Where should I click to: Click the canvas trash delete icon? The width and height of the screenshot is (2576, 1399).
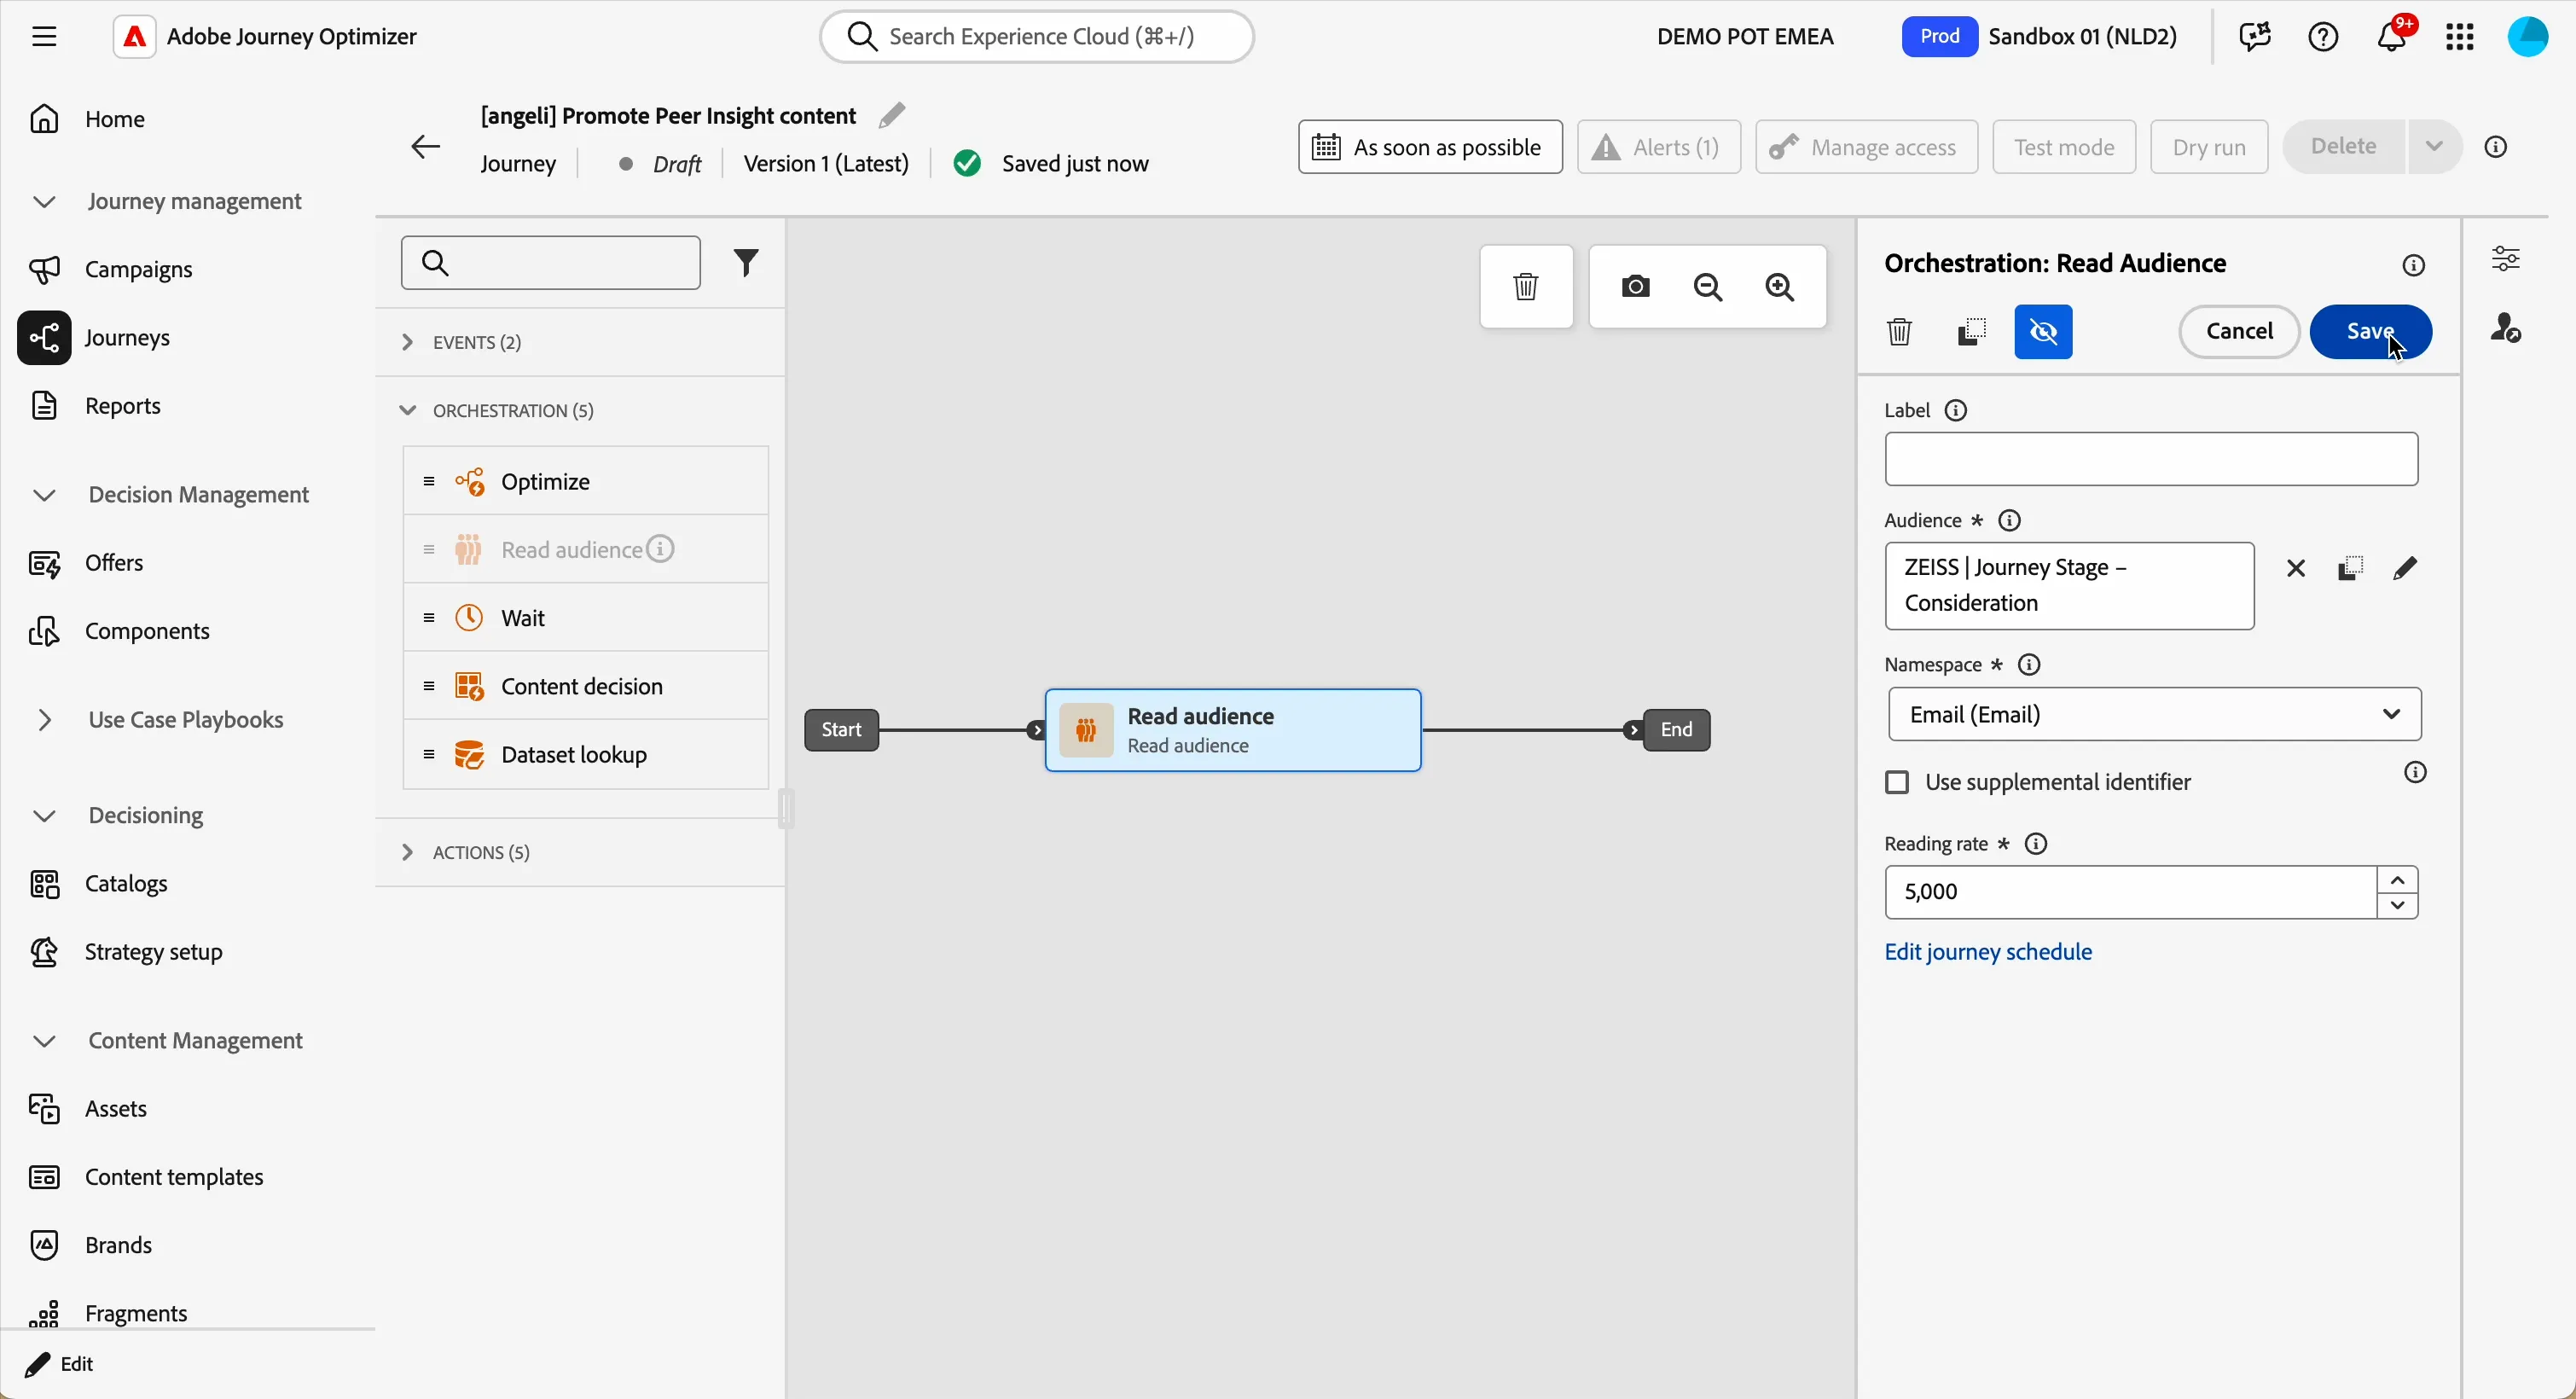1526,288
